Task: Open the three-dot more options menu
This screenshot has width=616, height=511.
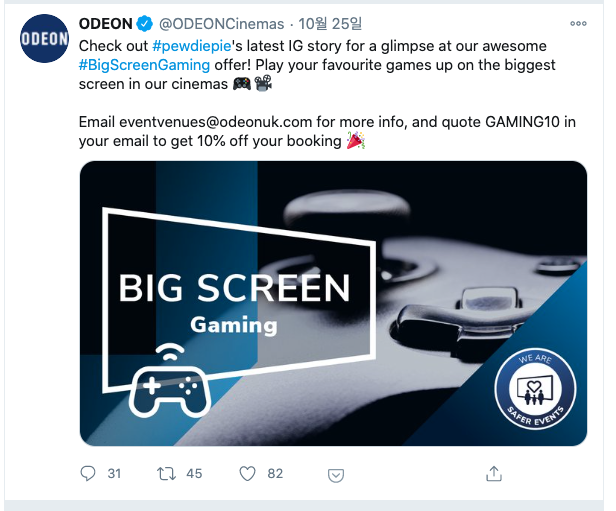Action: click(x=578, y=24)
